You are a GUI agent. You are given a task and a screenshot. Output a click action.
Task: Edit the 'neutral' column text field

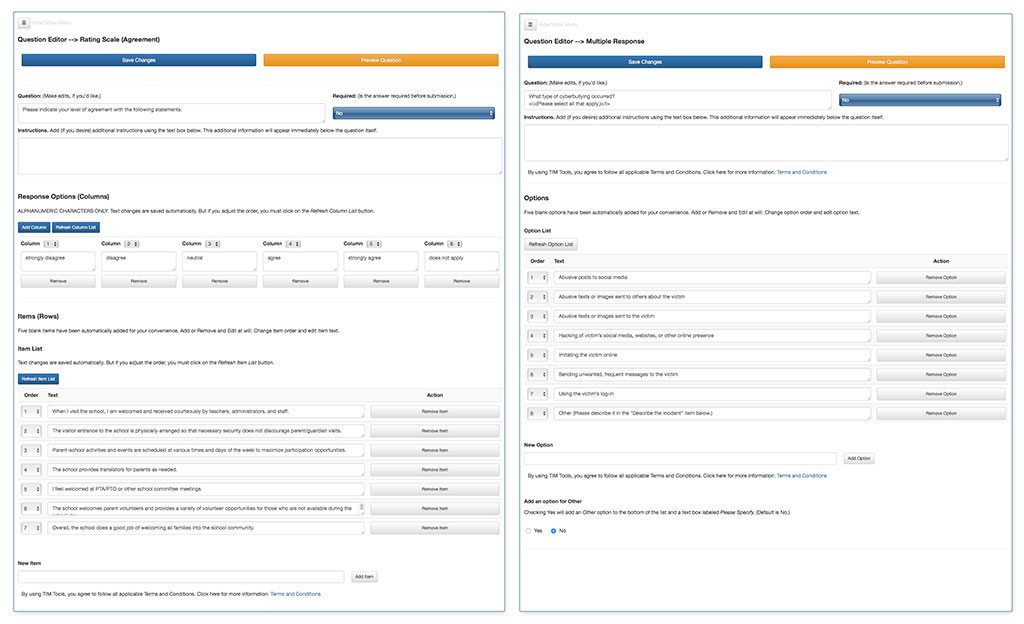coord(219,261)
